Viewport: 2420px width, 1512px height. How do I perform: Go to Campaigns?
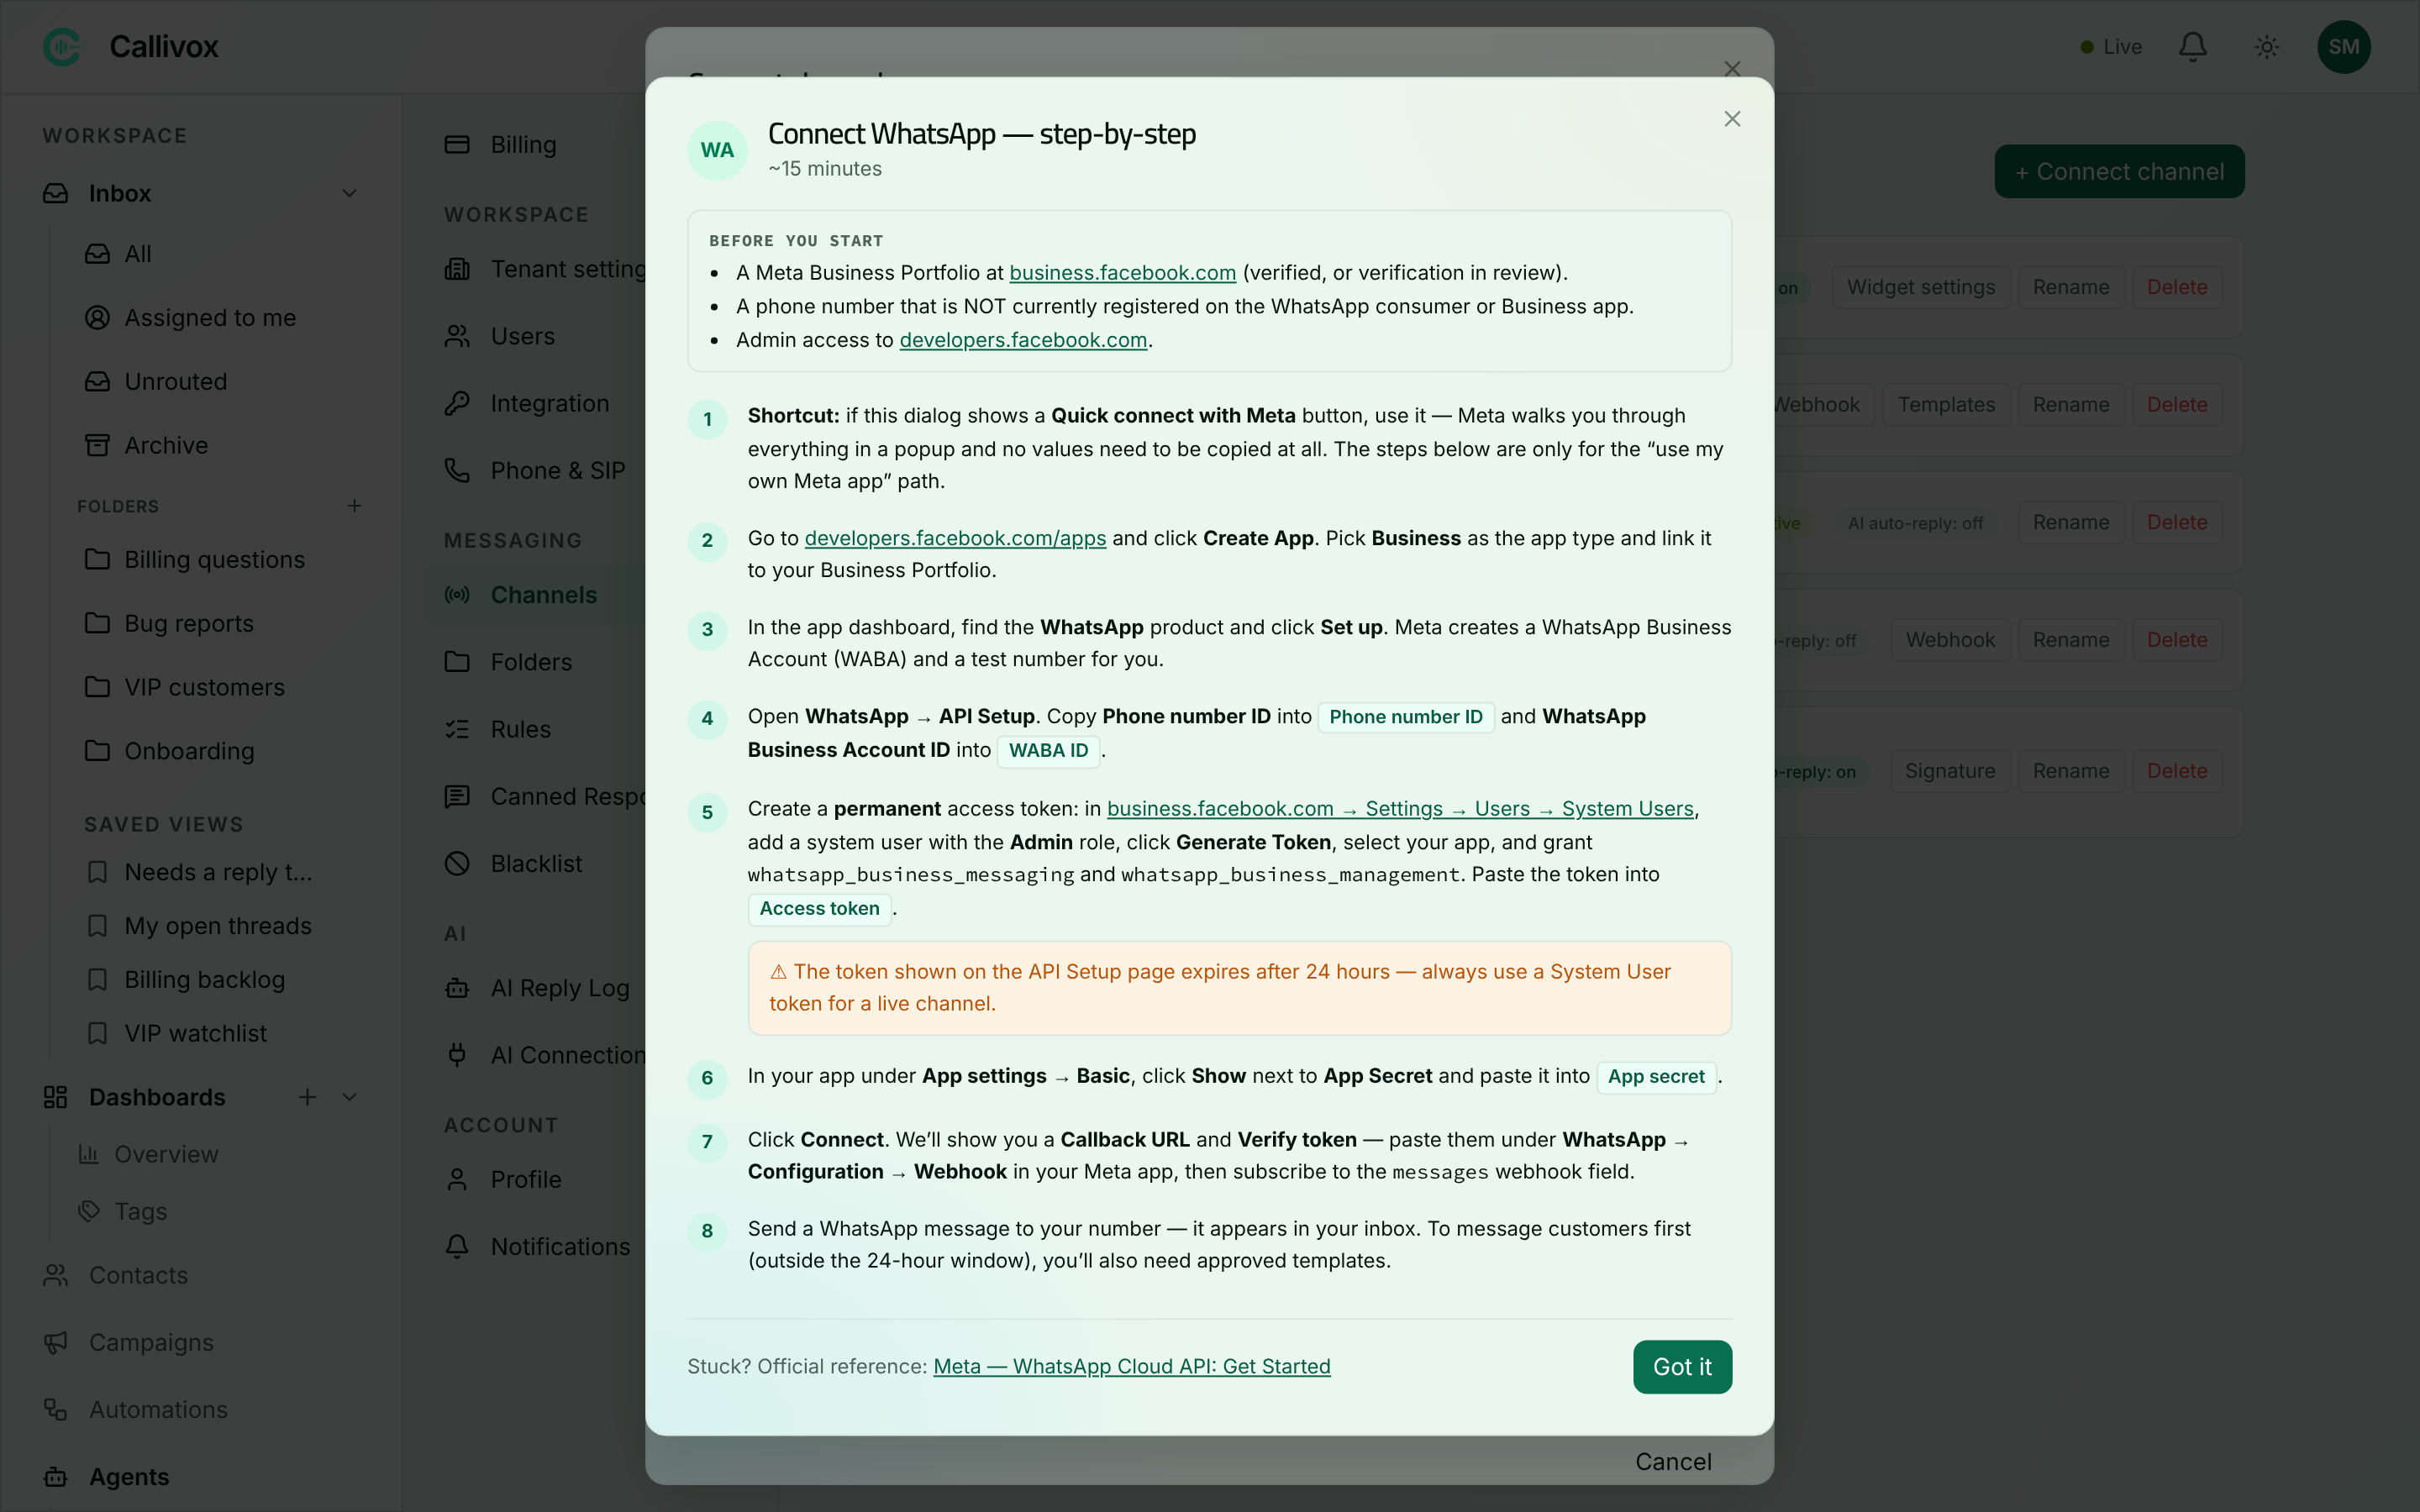tap(151, 1343)
